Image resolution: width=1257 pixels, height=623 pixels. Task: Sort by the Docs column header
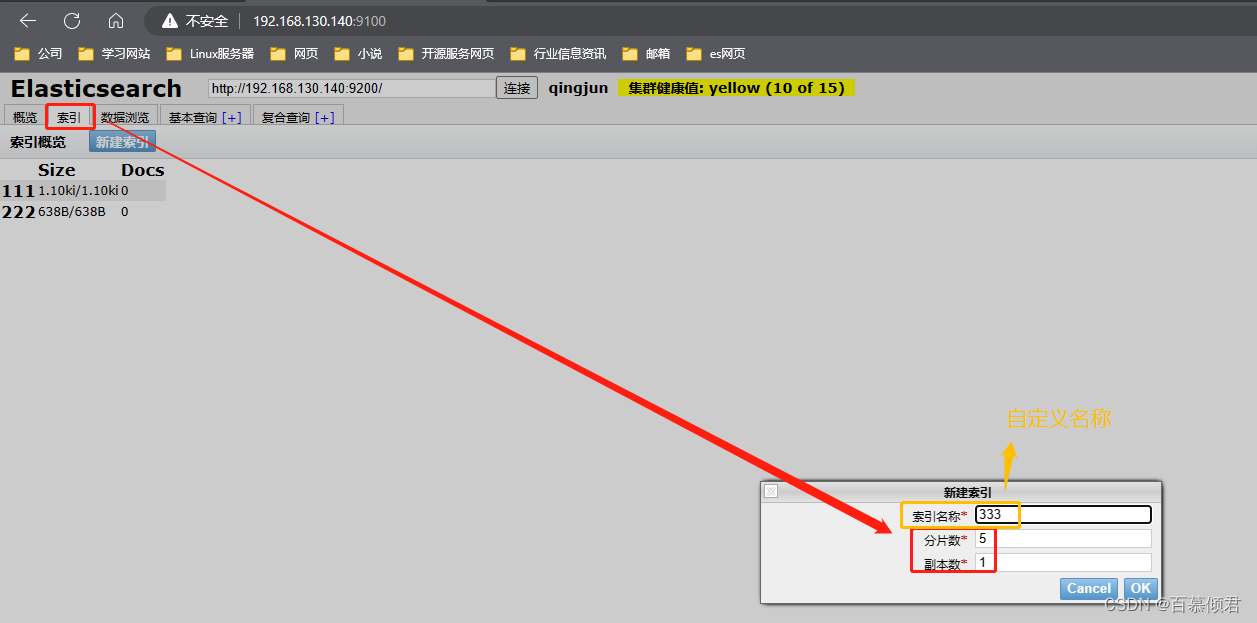143,170
